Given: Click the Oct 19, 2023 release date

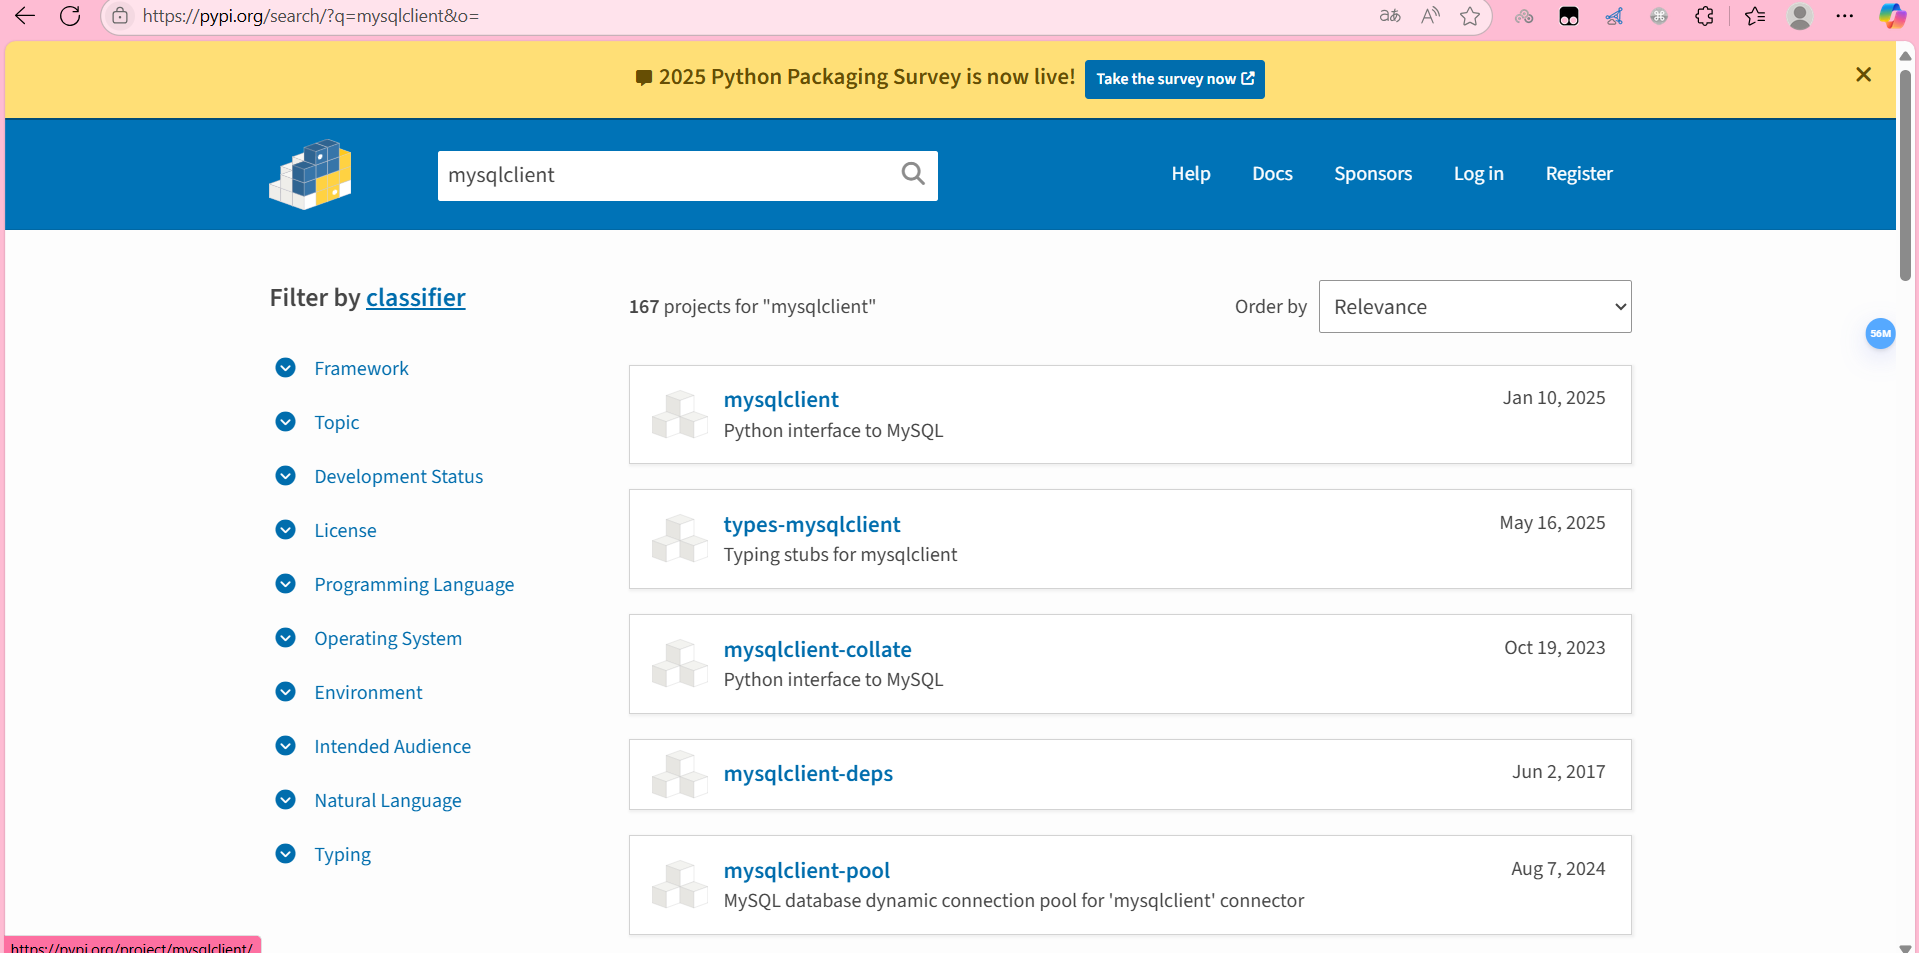Looking at the screenshot, I should 1555,648.
